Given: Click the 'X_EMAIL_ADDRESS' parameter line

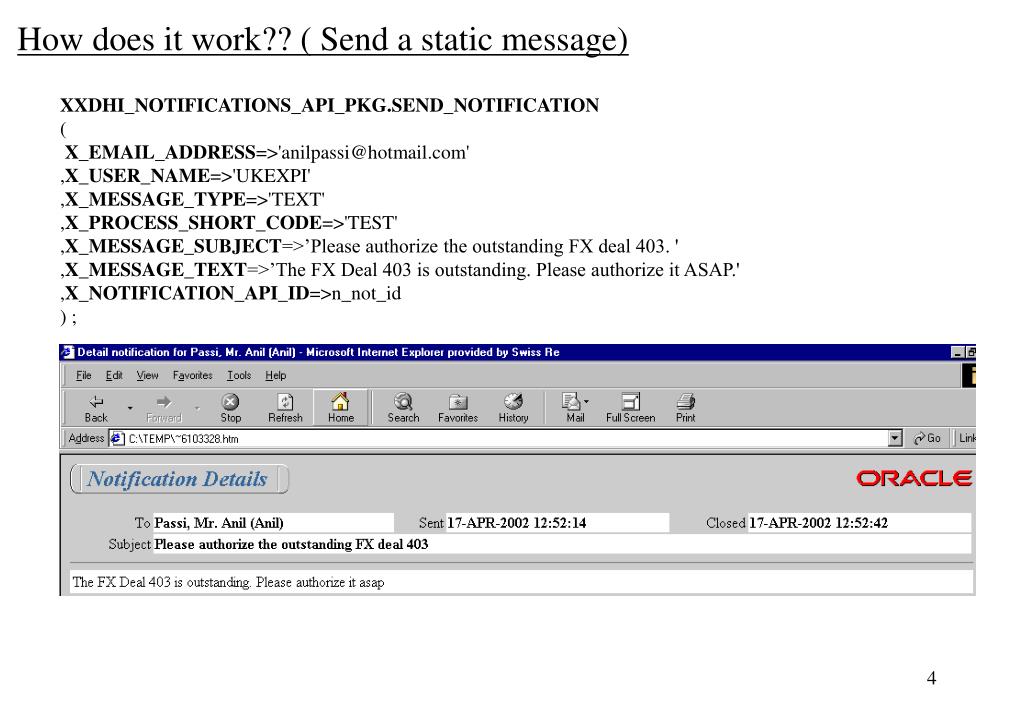Looking at the screenshot, I should click(267, 153).
